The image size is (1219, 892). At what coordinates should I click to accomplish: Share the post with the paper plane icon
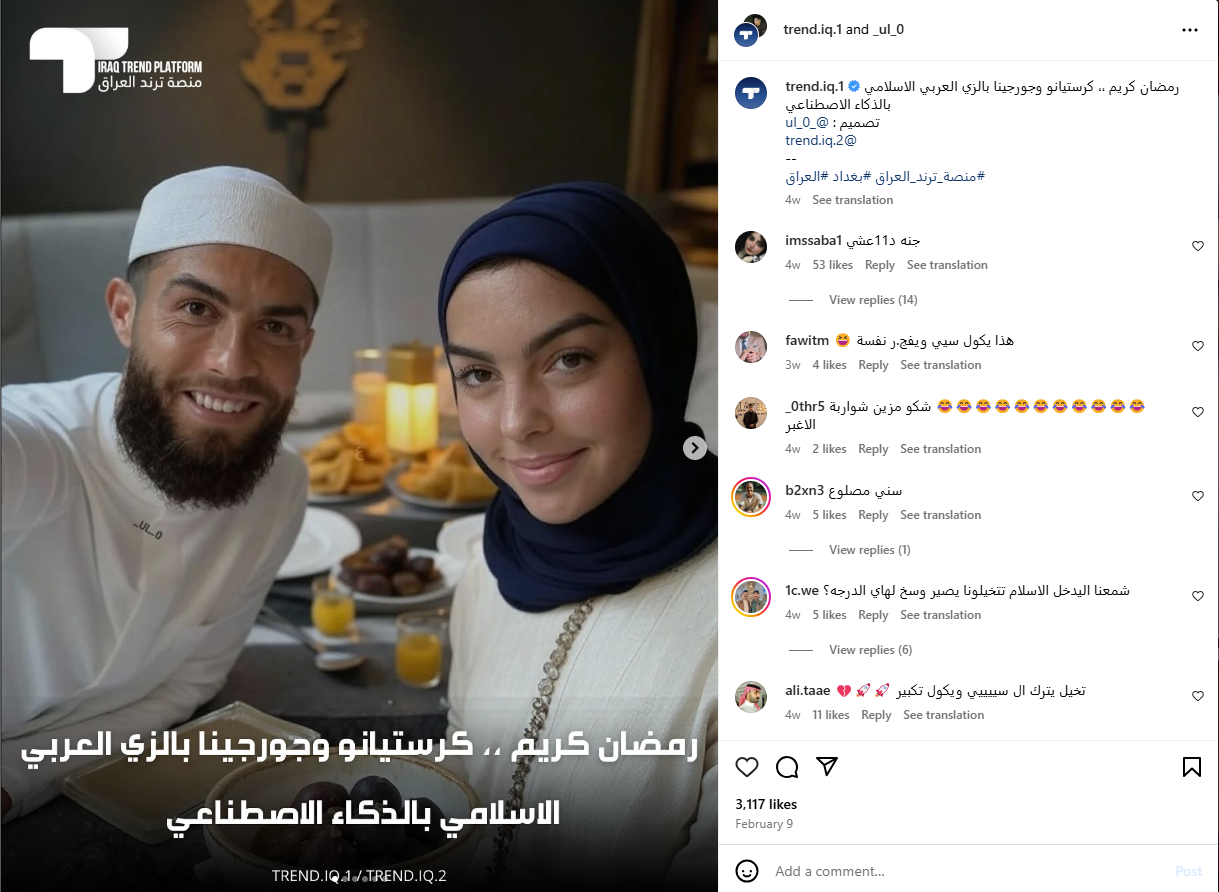pos(827,767)
